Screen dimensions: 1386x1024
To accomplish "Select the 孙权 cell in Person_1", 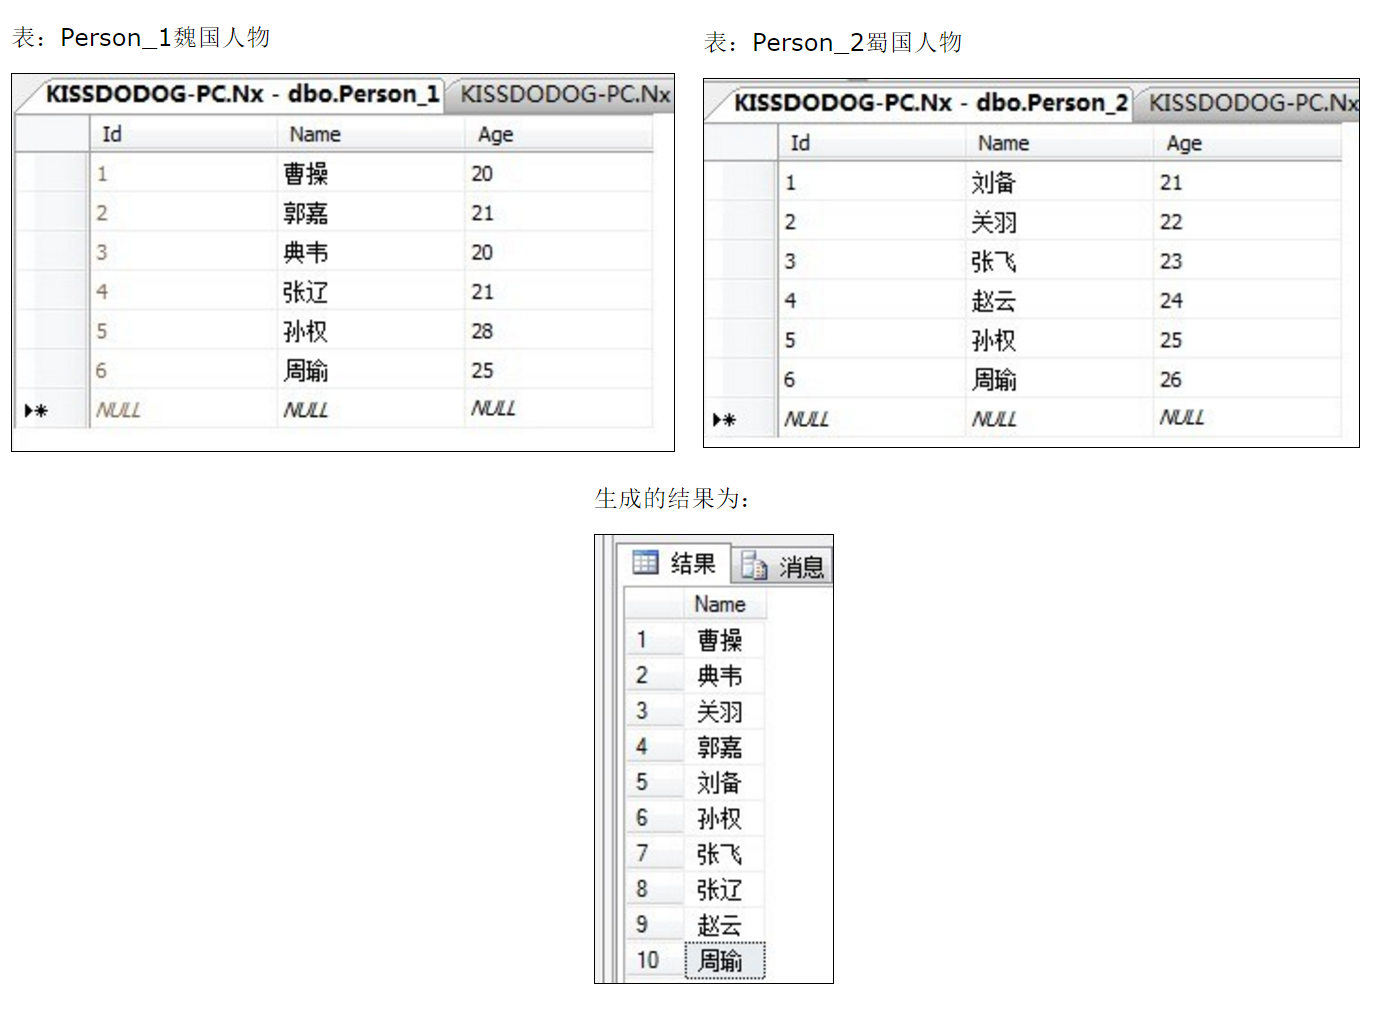I will (371, 331).
